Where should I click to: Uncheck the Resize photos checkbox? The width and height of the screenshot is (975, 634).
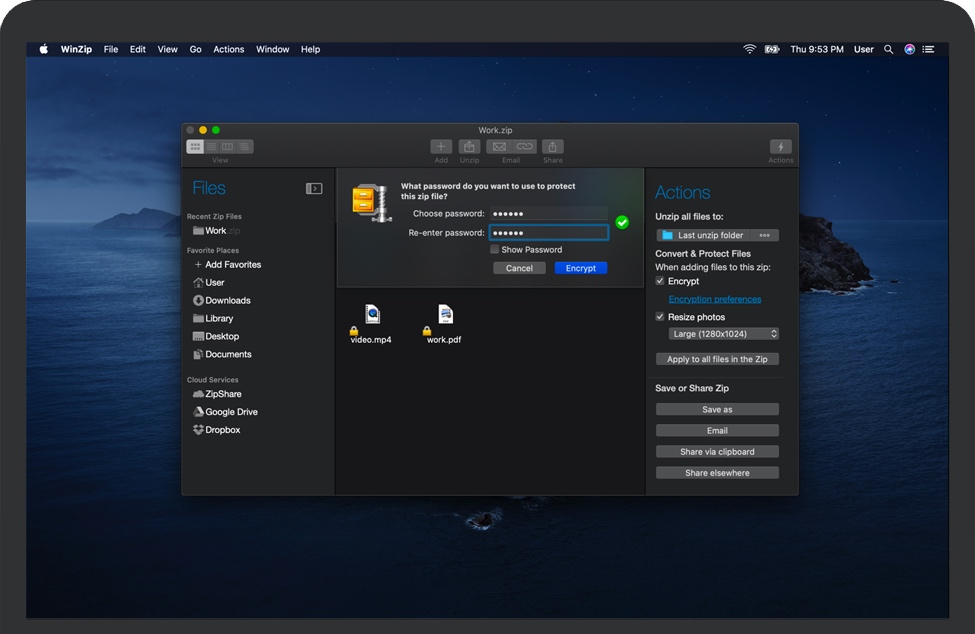click(x=660, y=316)
